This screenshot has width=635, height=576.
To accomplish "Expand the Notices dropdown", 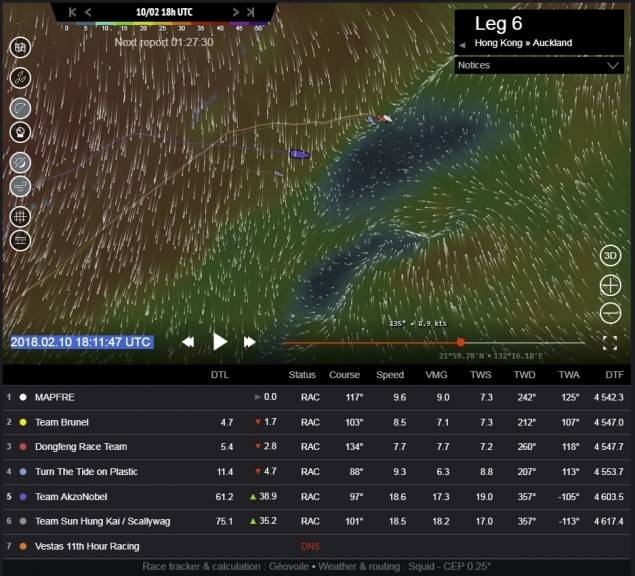I will tap(539, 65).
